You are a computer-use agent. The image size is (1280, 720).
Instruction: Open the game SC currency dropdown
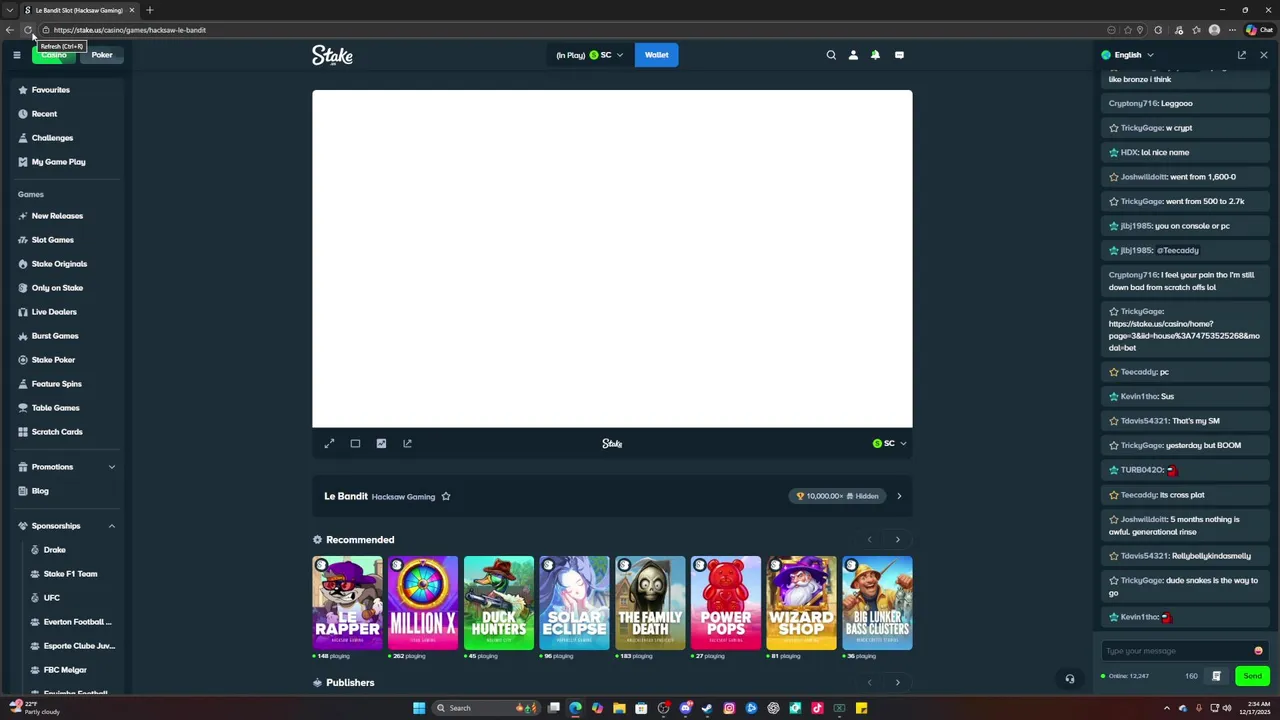[889, 443]
